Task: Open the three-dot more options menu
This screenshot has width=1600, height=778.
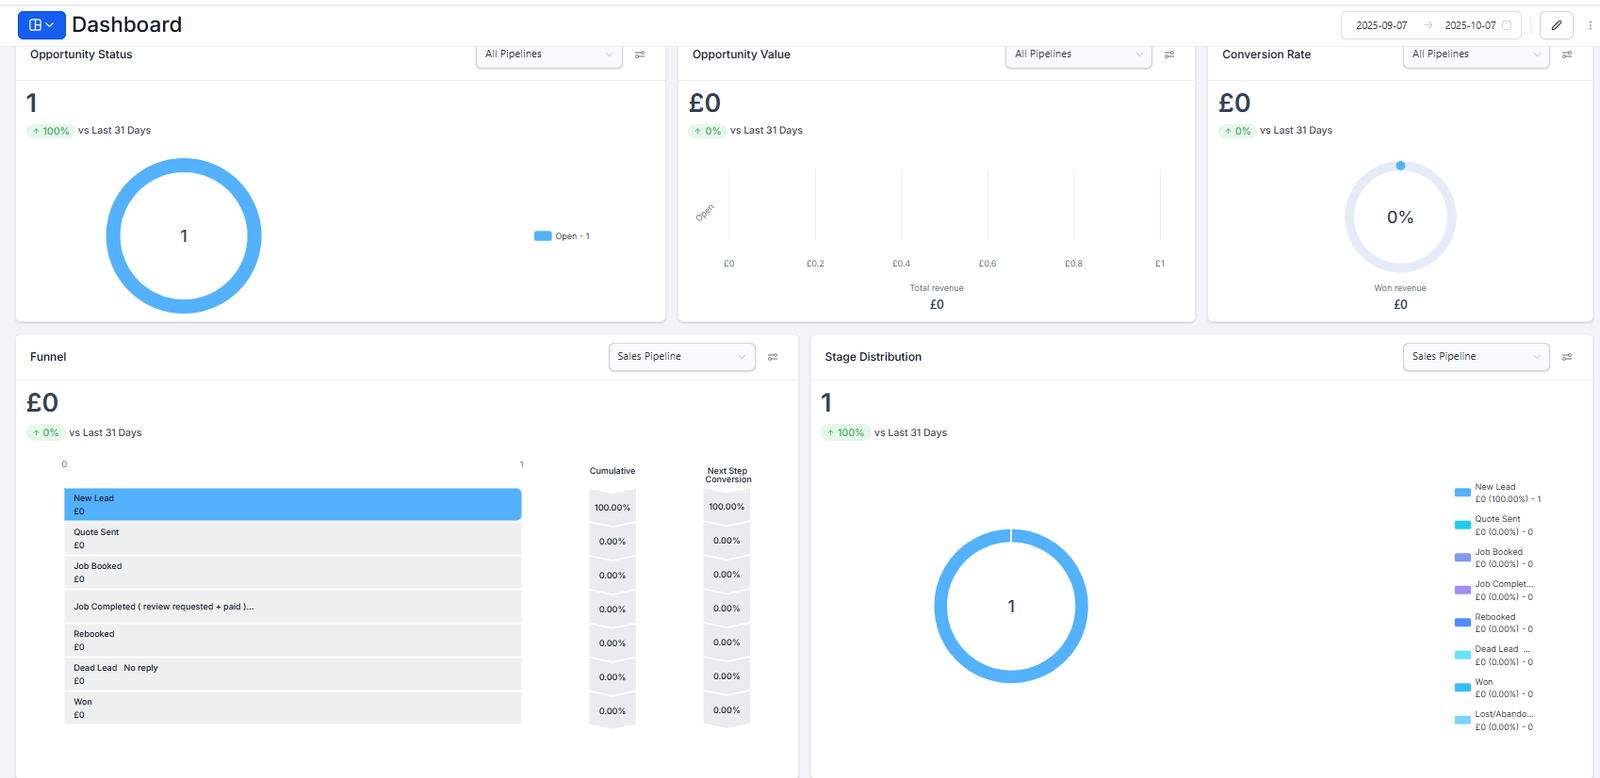Action: click(x=1590, y=25)
